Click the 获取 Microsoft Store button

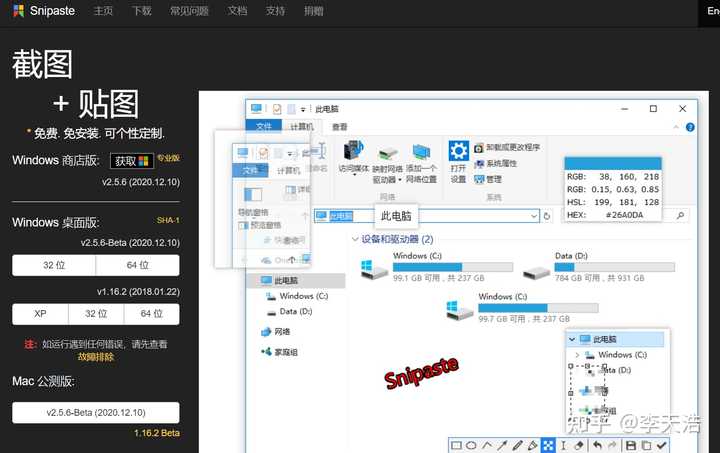pos(132,161)
